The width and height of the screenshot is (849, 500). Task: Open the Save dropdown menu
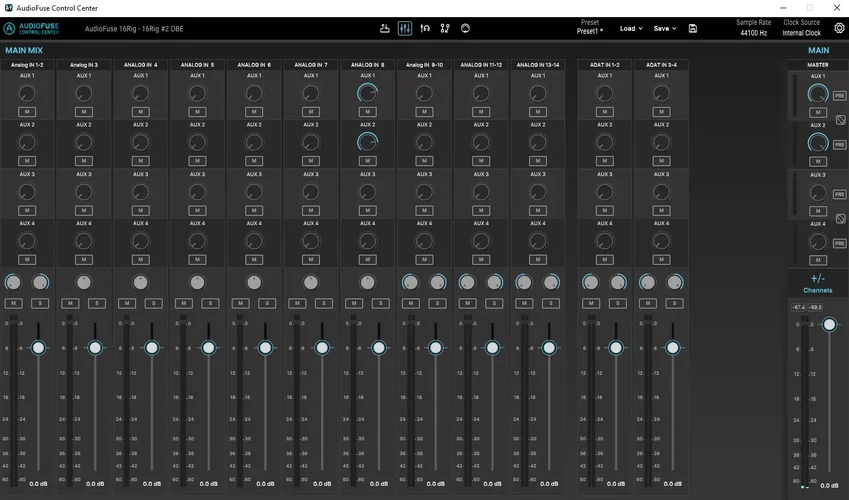tap(665, 29)
